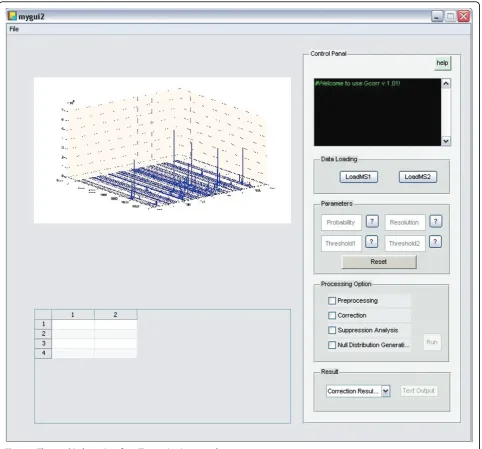482x449 pixels.
Task: Enable the Correction checkbox
Action: pos(332,315)
